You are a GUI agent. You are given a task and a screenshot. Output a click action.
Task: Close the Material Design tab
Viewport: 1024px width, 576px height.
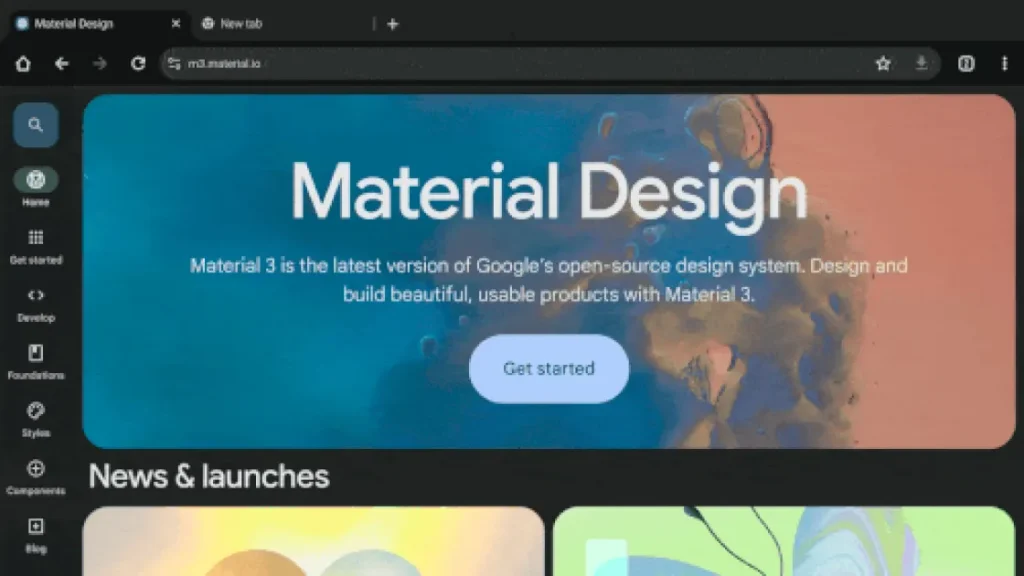tap(176, 24)
